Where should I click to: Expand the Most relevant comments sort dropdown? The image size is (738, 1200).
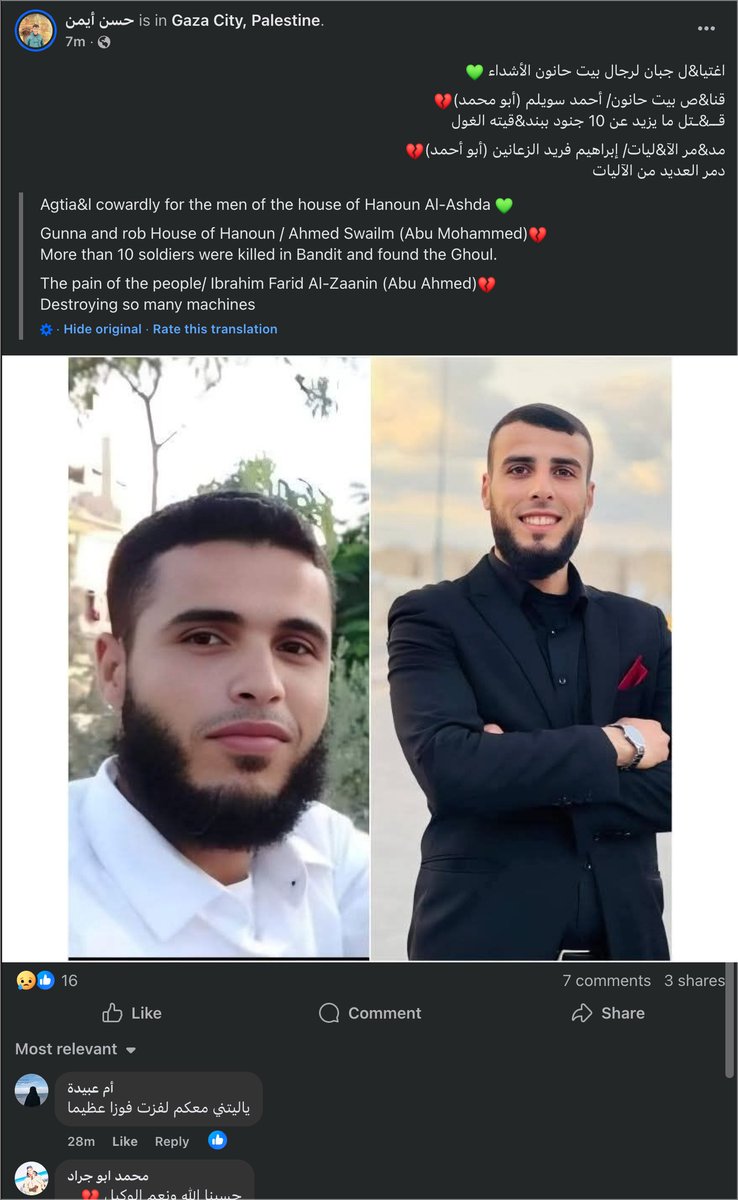tap(76, 1049)
